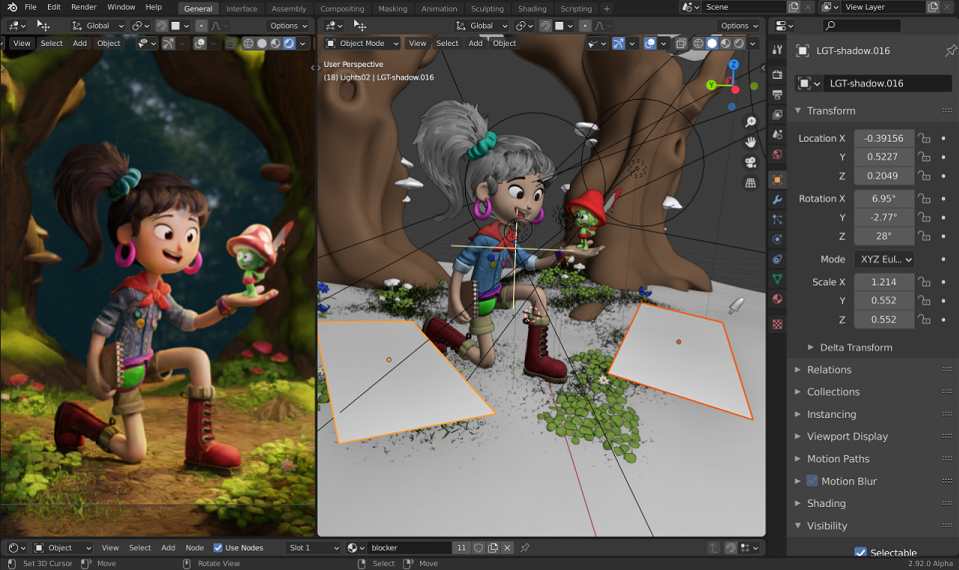Open right viewport Global orientation dropdown
Image resolution: width=959 pixels, height=570 pixels.
(x=482, y=26)
